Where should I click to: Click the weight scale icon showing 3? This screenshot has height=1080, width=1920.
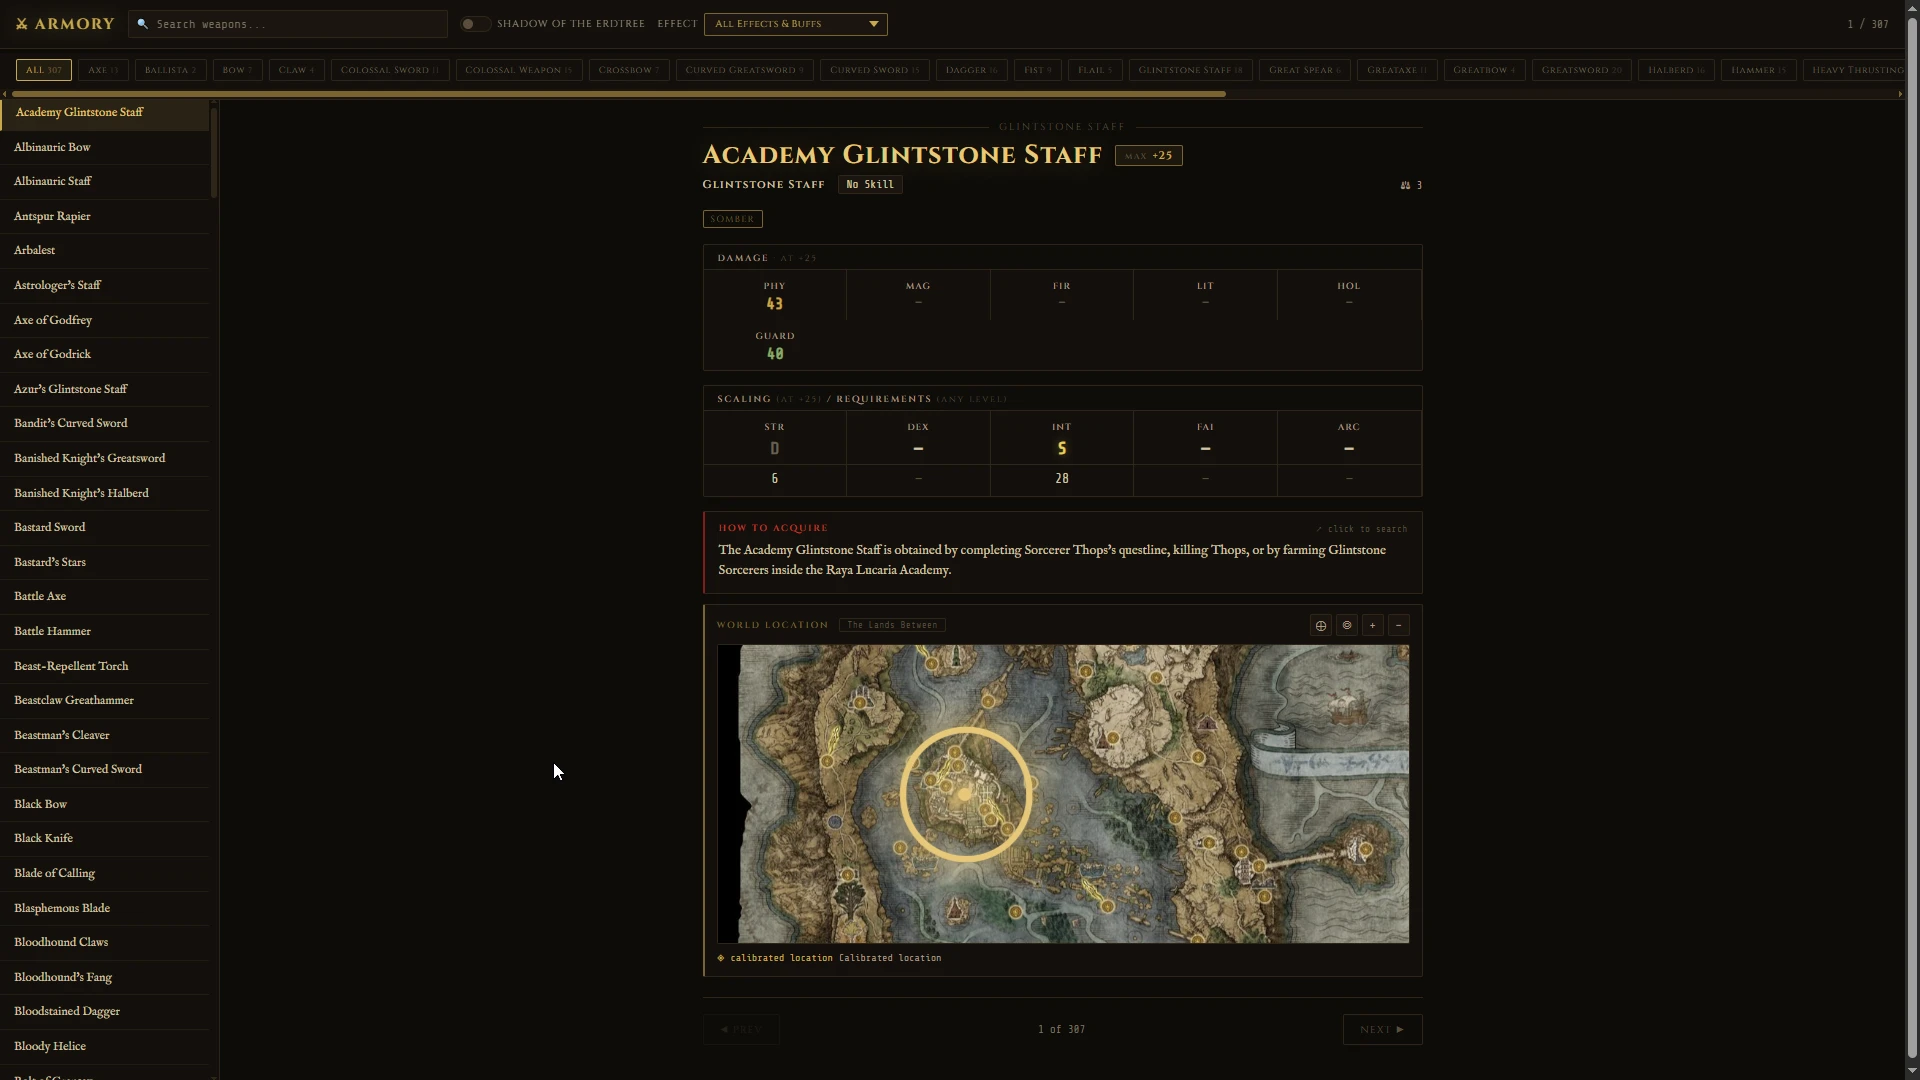[1405, 185]
